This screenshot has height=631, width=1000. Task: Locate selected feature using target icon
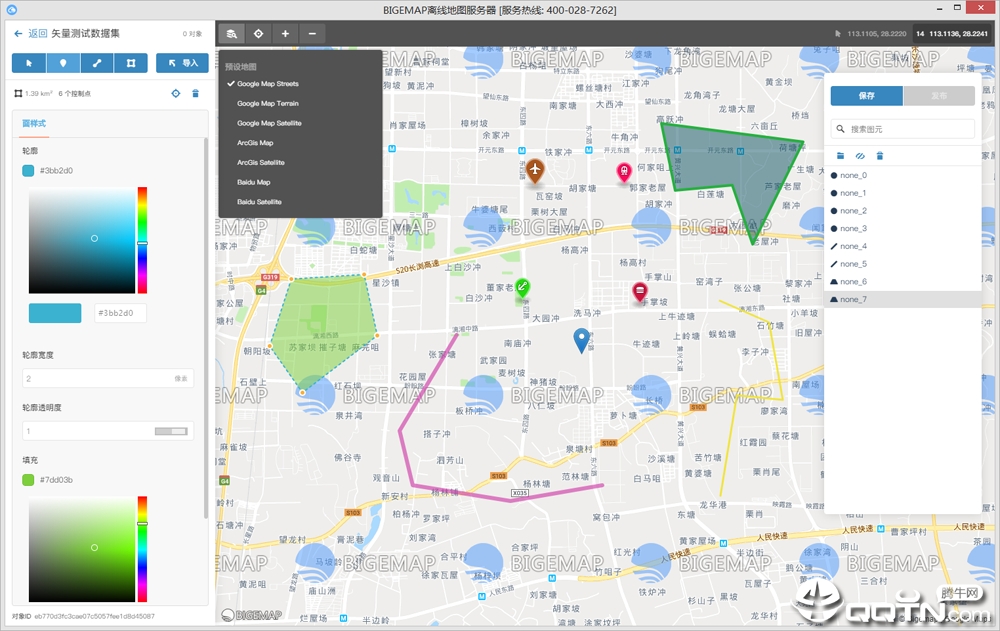pyautogui.click(x=176, y=94)
